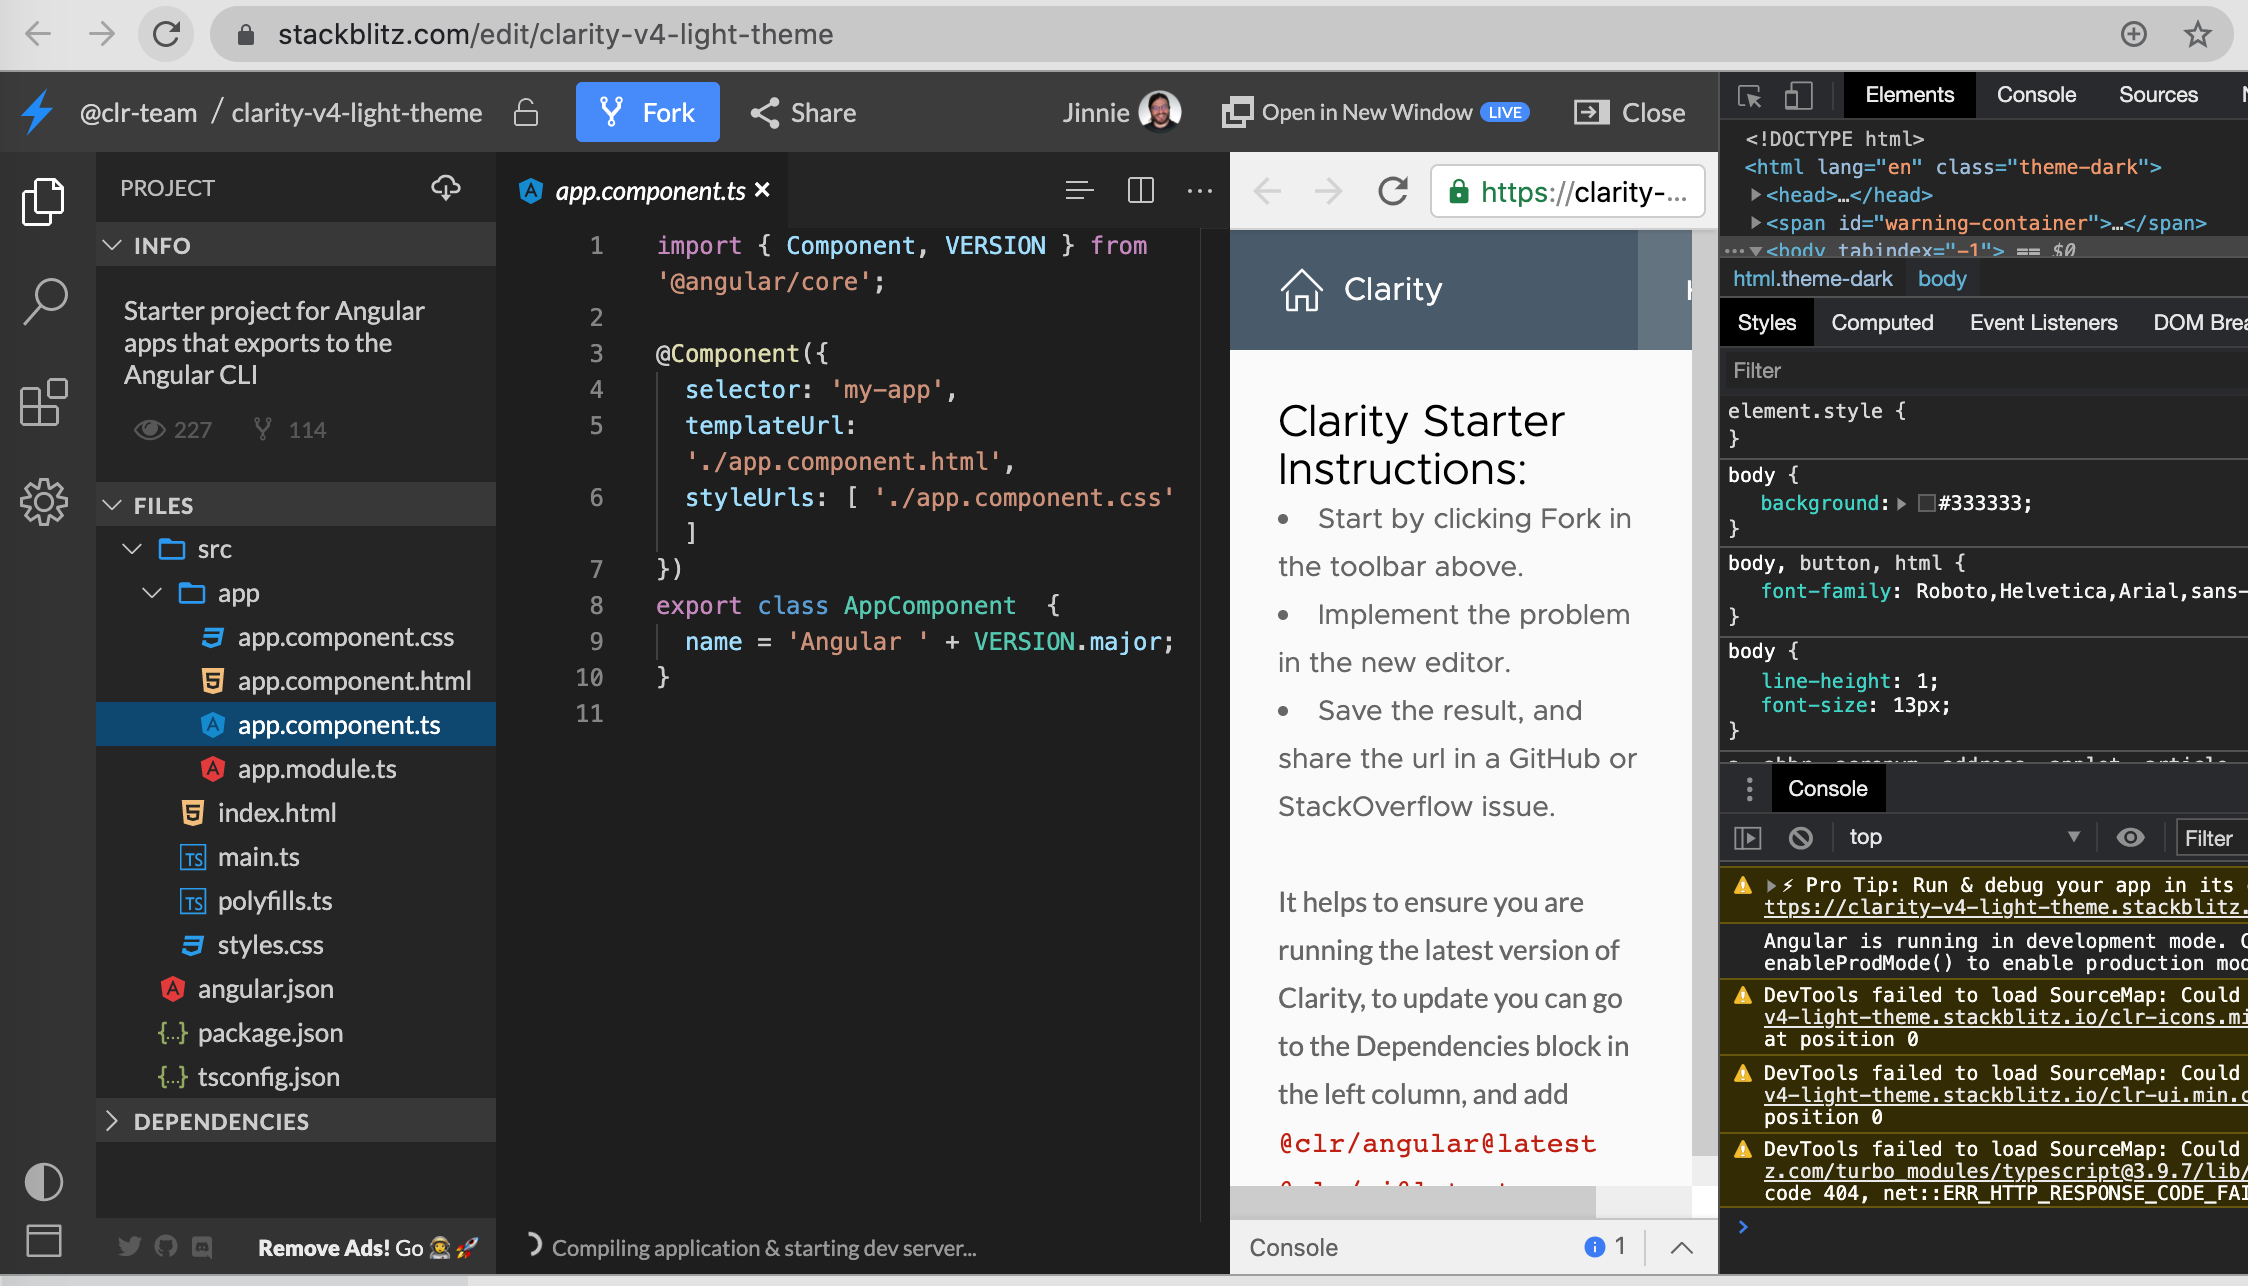Image resolution: width=2248 pixels, height=1286 pixels.
Task: Collapse the FILES section
Action: click(113, 505)
